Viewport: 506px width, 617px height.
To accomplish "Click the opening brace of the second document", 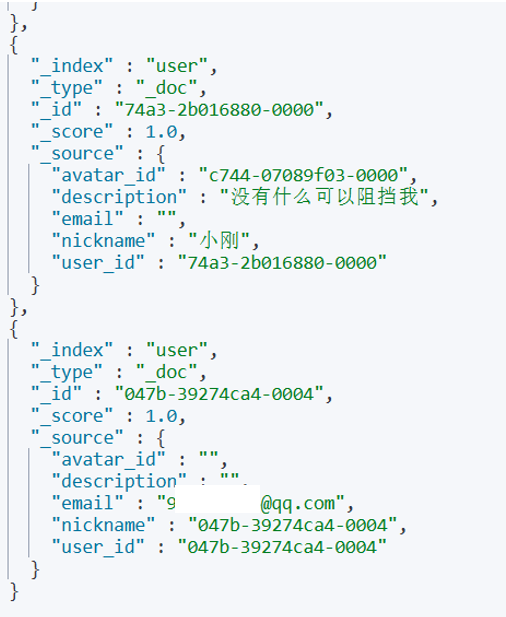I will click(14, 329).
